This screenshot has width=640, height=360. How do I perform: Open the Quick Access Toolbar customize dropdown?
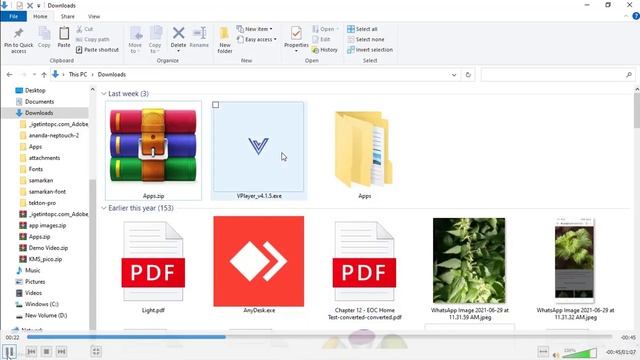click(x=39, y=6)
